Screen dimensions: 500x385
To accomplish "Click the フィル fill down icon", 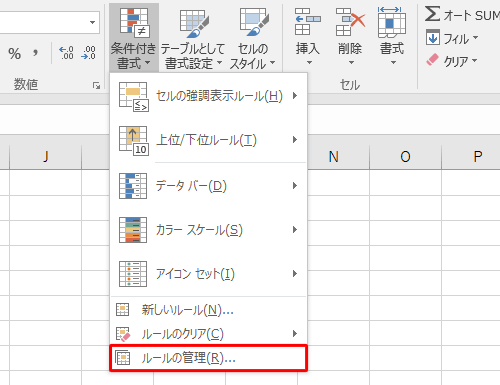I will (433, 38).
